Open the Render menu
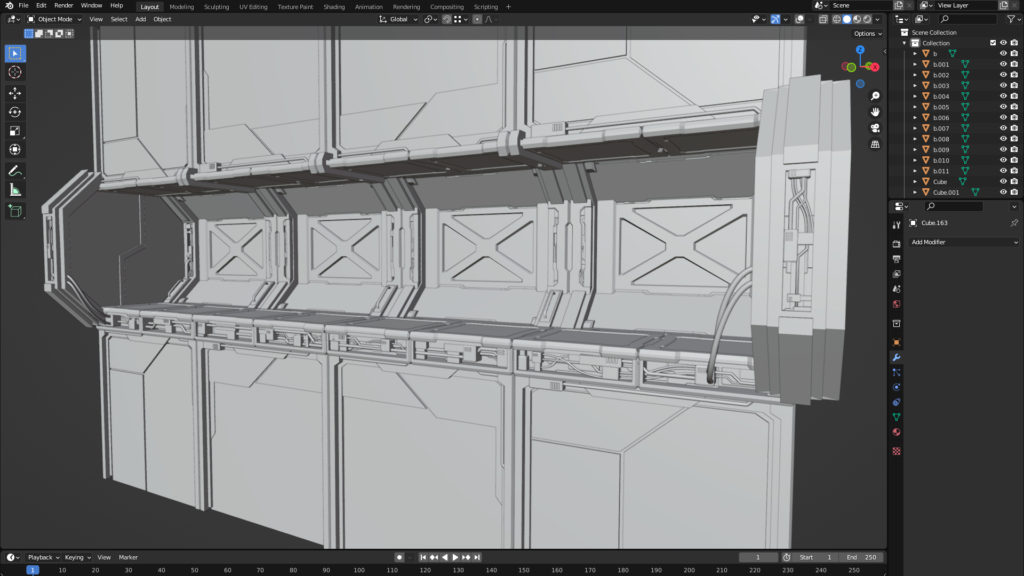Image resolution: width=1024 pixels, height=576 pixels. click(x=63, y=6)
